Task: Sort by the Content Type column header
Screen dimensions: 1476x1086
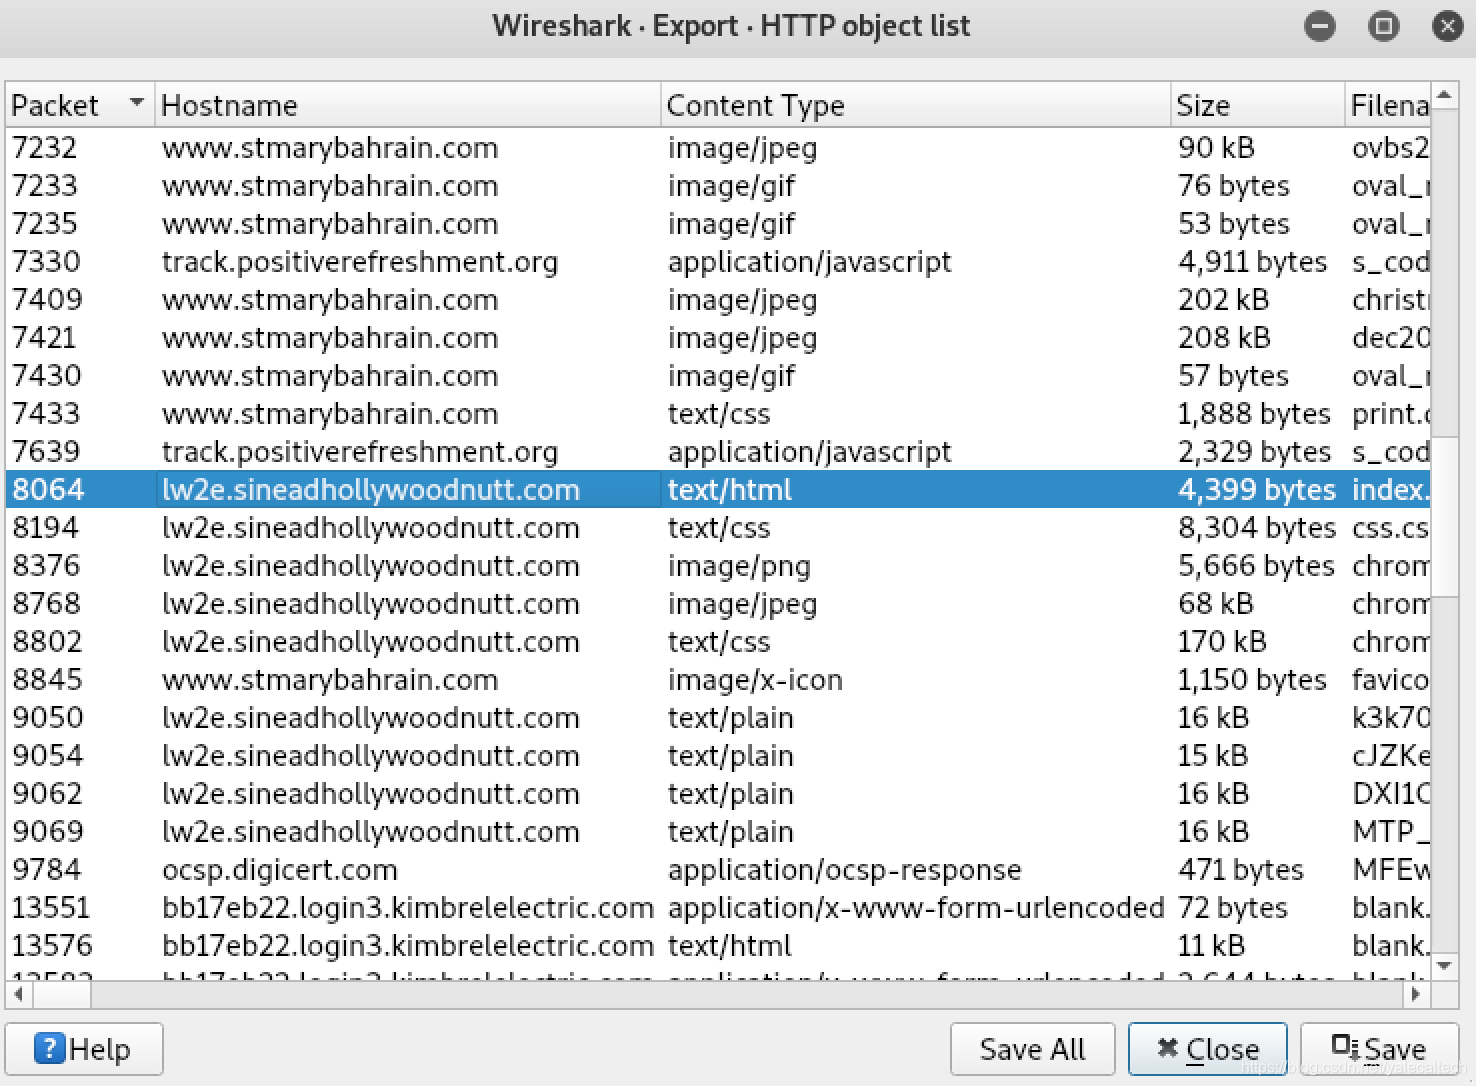Action: (x=915, y=105)
